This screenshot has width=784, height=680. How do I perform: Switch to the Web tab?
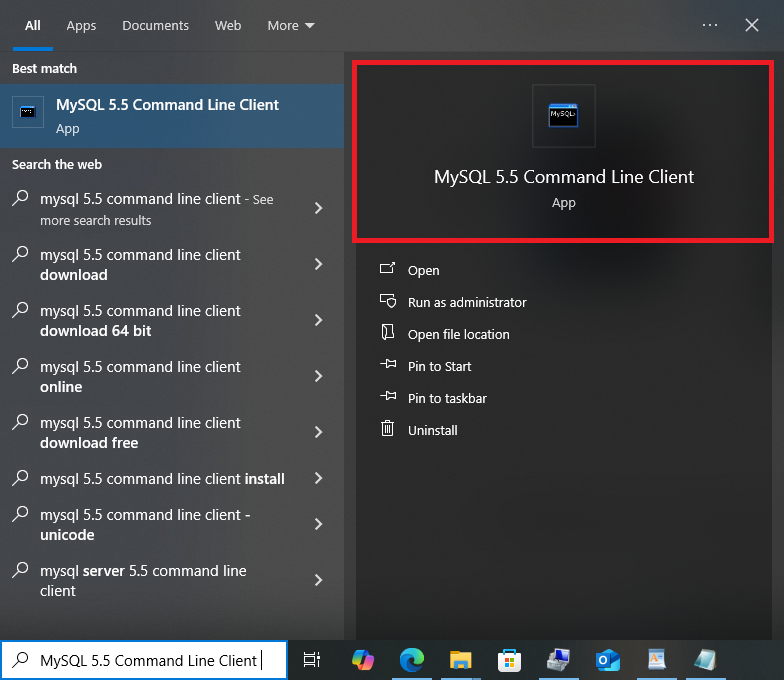pyautogui.click(x=228, y=26)
